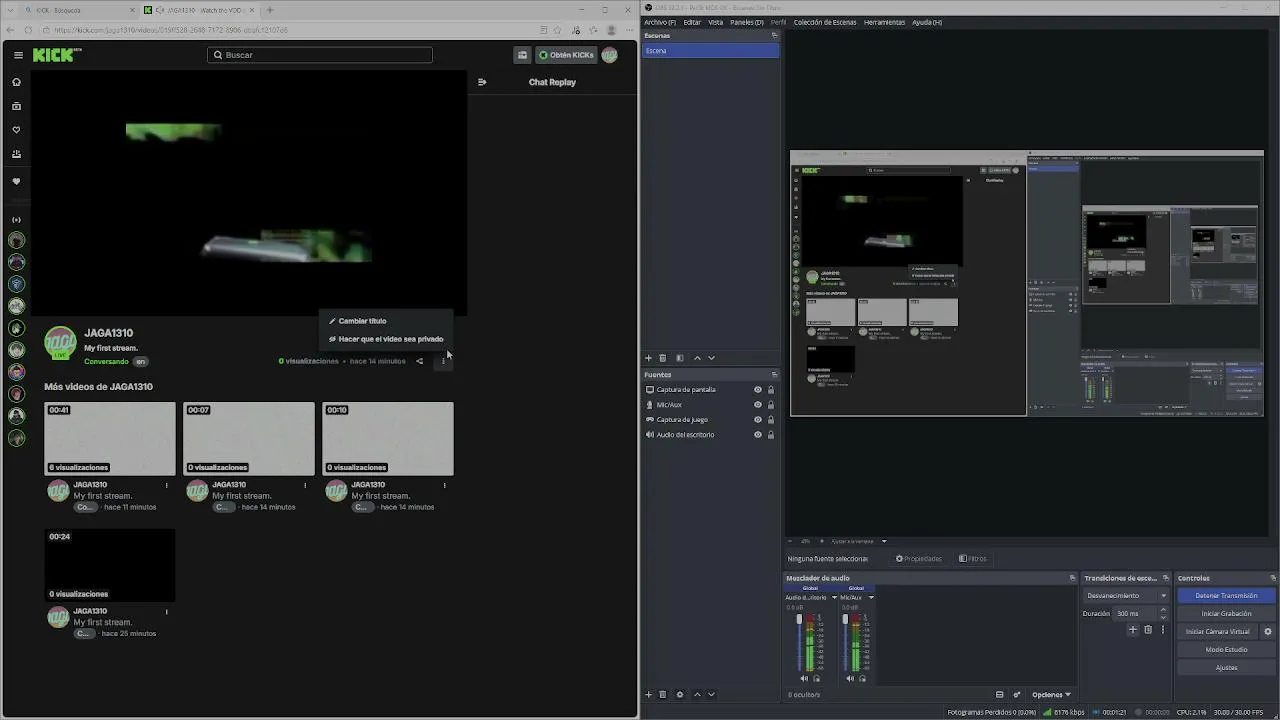Image resolution: width=1280 pixels, height=720 pixels.
Task: Undock the Fuentes panel
Action: coord(774,375)
